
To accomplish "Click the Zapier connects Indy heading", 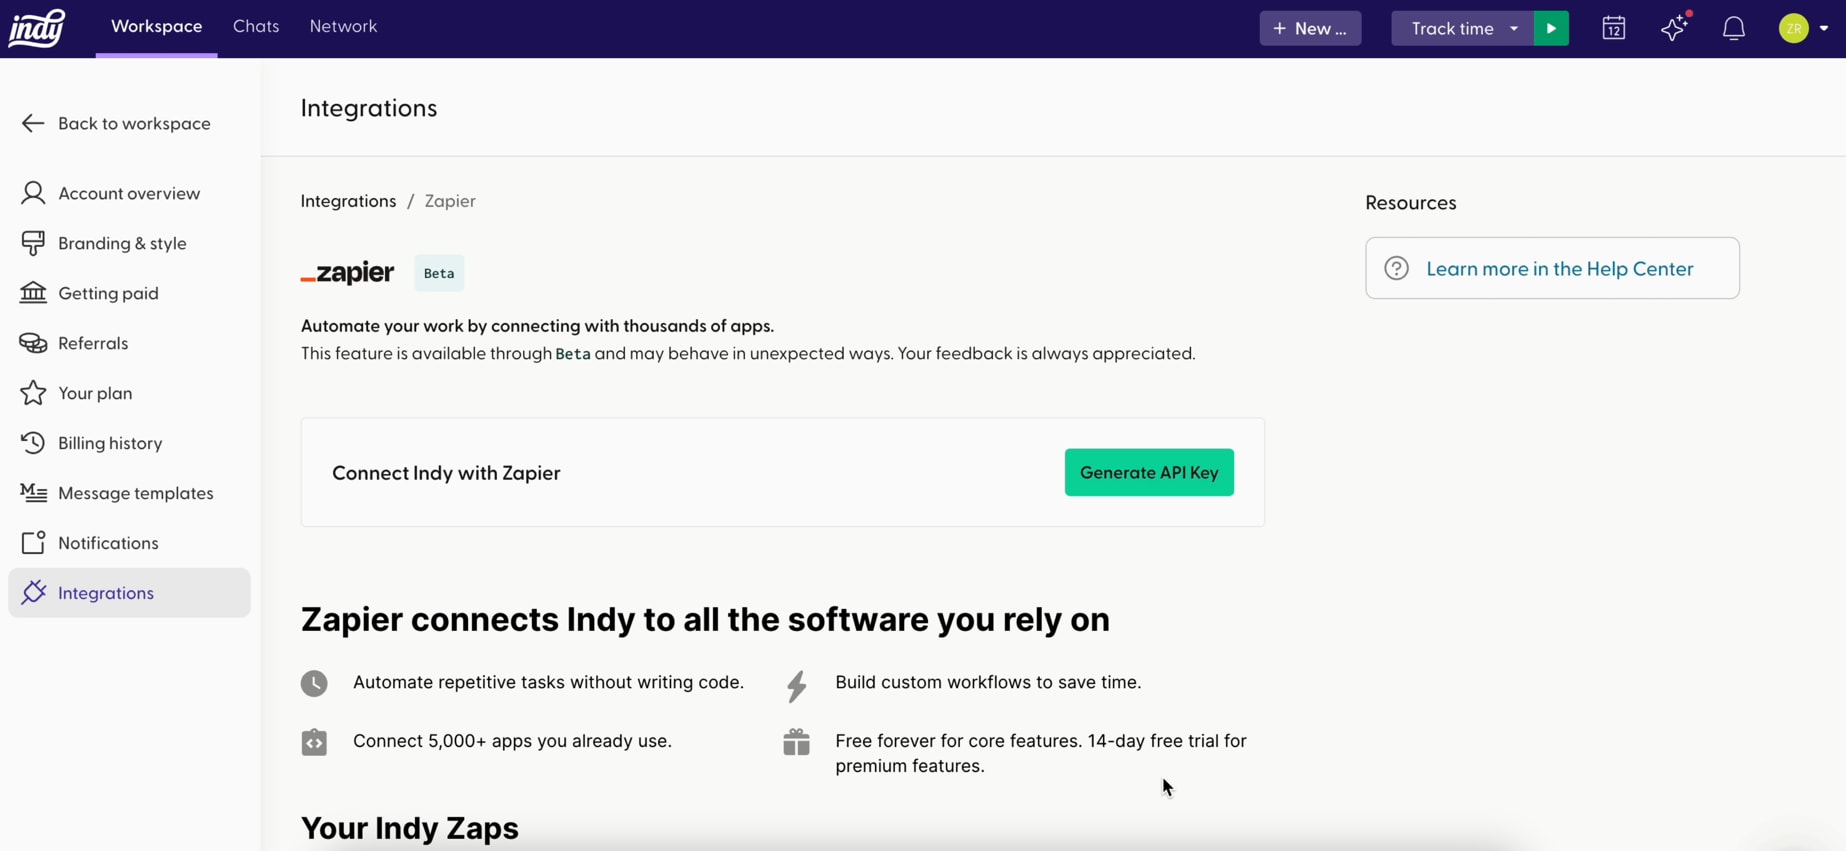I will [x=705, y=620].
